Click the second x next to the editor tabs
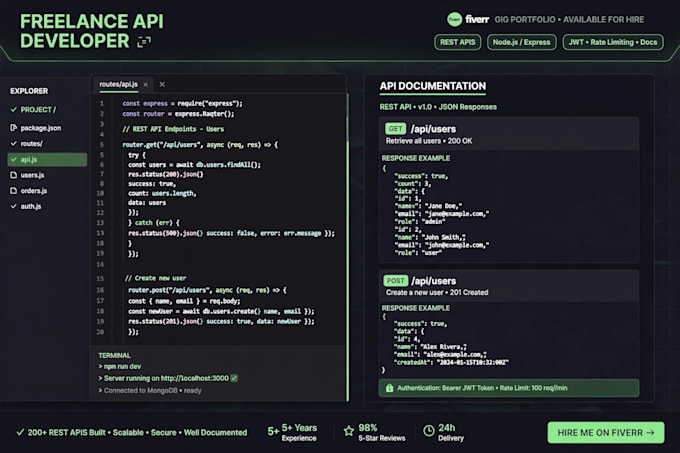 click(x=162, y=84)
